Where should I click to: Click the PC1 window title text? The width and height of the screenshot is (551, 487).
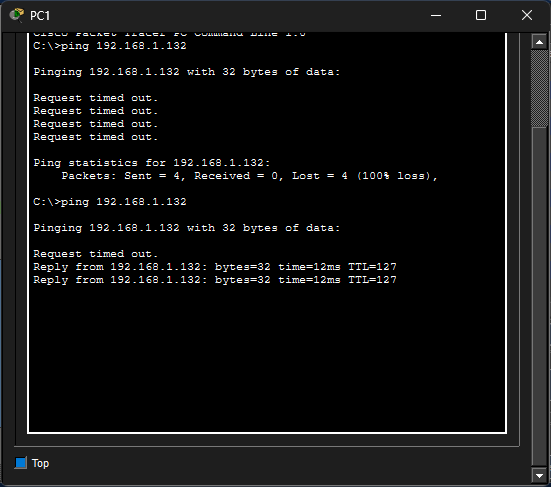point(40,16)
